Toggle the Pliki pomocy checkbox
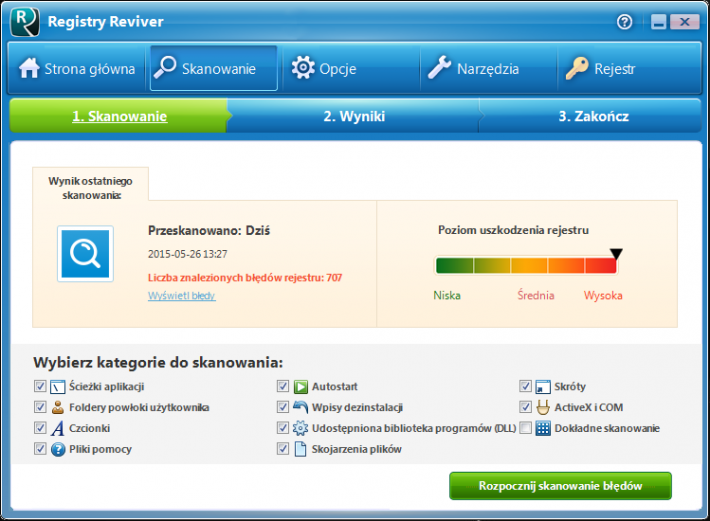 click(40, 449)
